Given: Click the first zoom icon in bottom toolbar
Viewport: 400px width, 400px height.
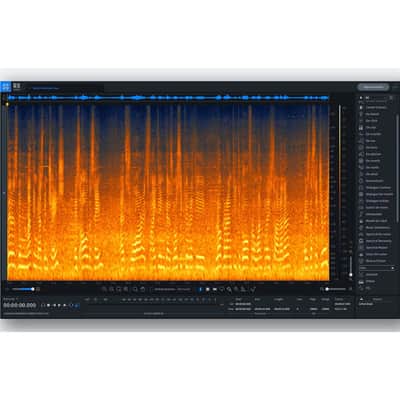Looking at the screenshot, I should (x=104, y=289).
